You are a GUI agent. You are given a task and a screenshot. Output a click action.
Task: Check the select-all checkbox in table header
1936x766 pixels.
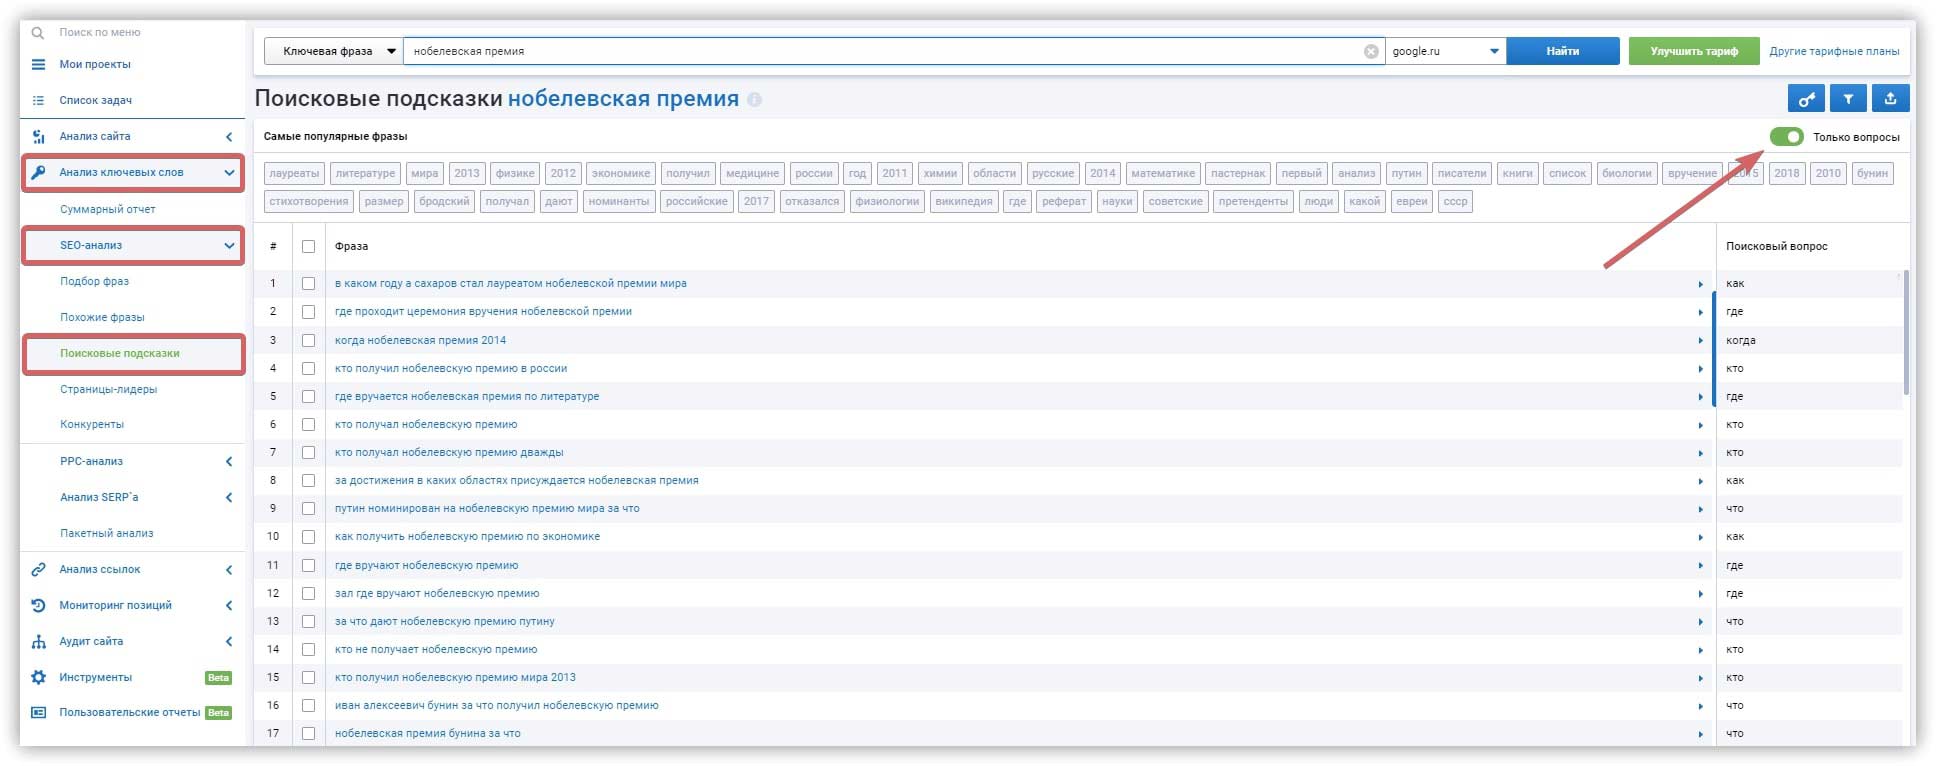pyautogui.click(x=308, y=246)
